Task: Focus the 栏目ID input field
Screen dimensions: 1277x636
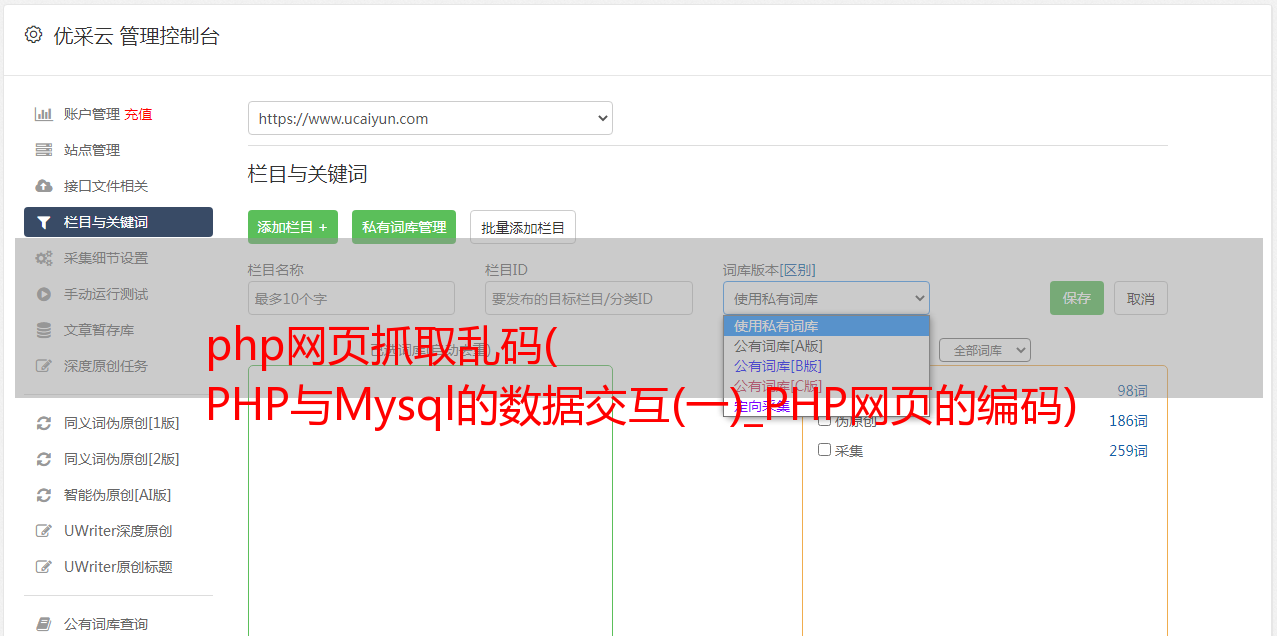Action: (589, 298)
